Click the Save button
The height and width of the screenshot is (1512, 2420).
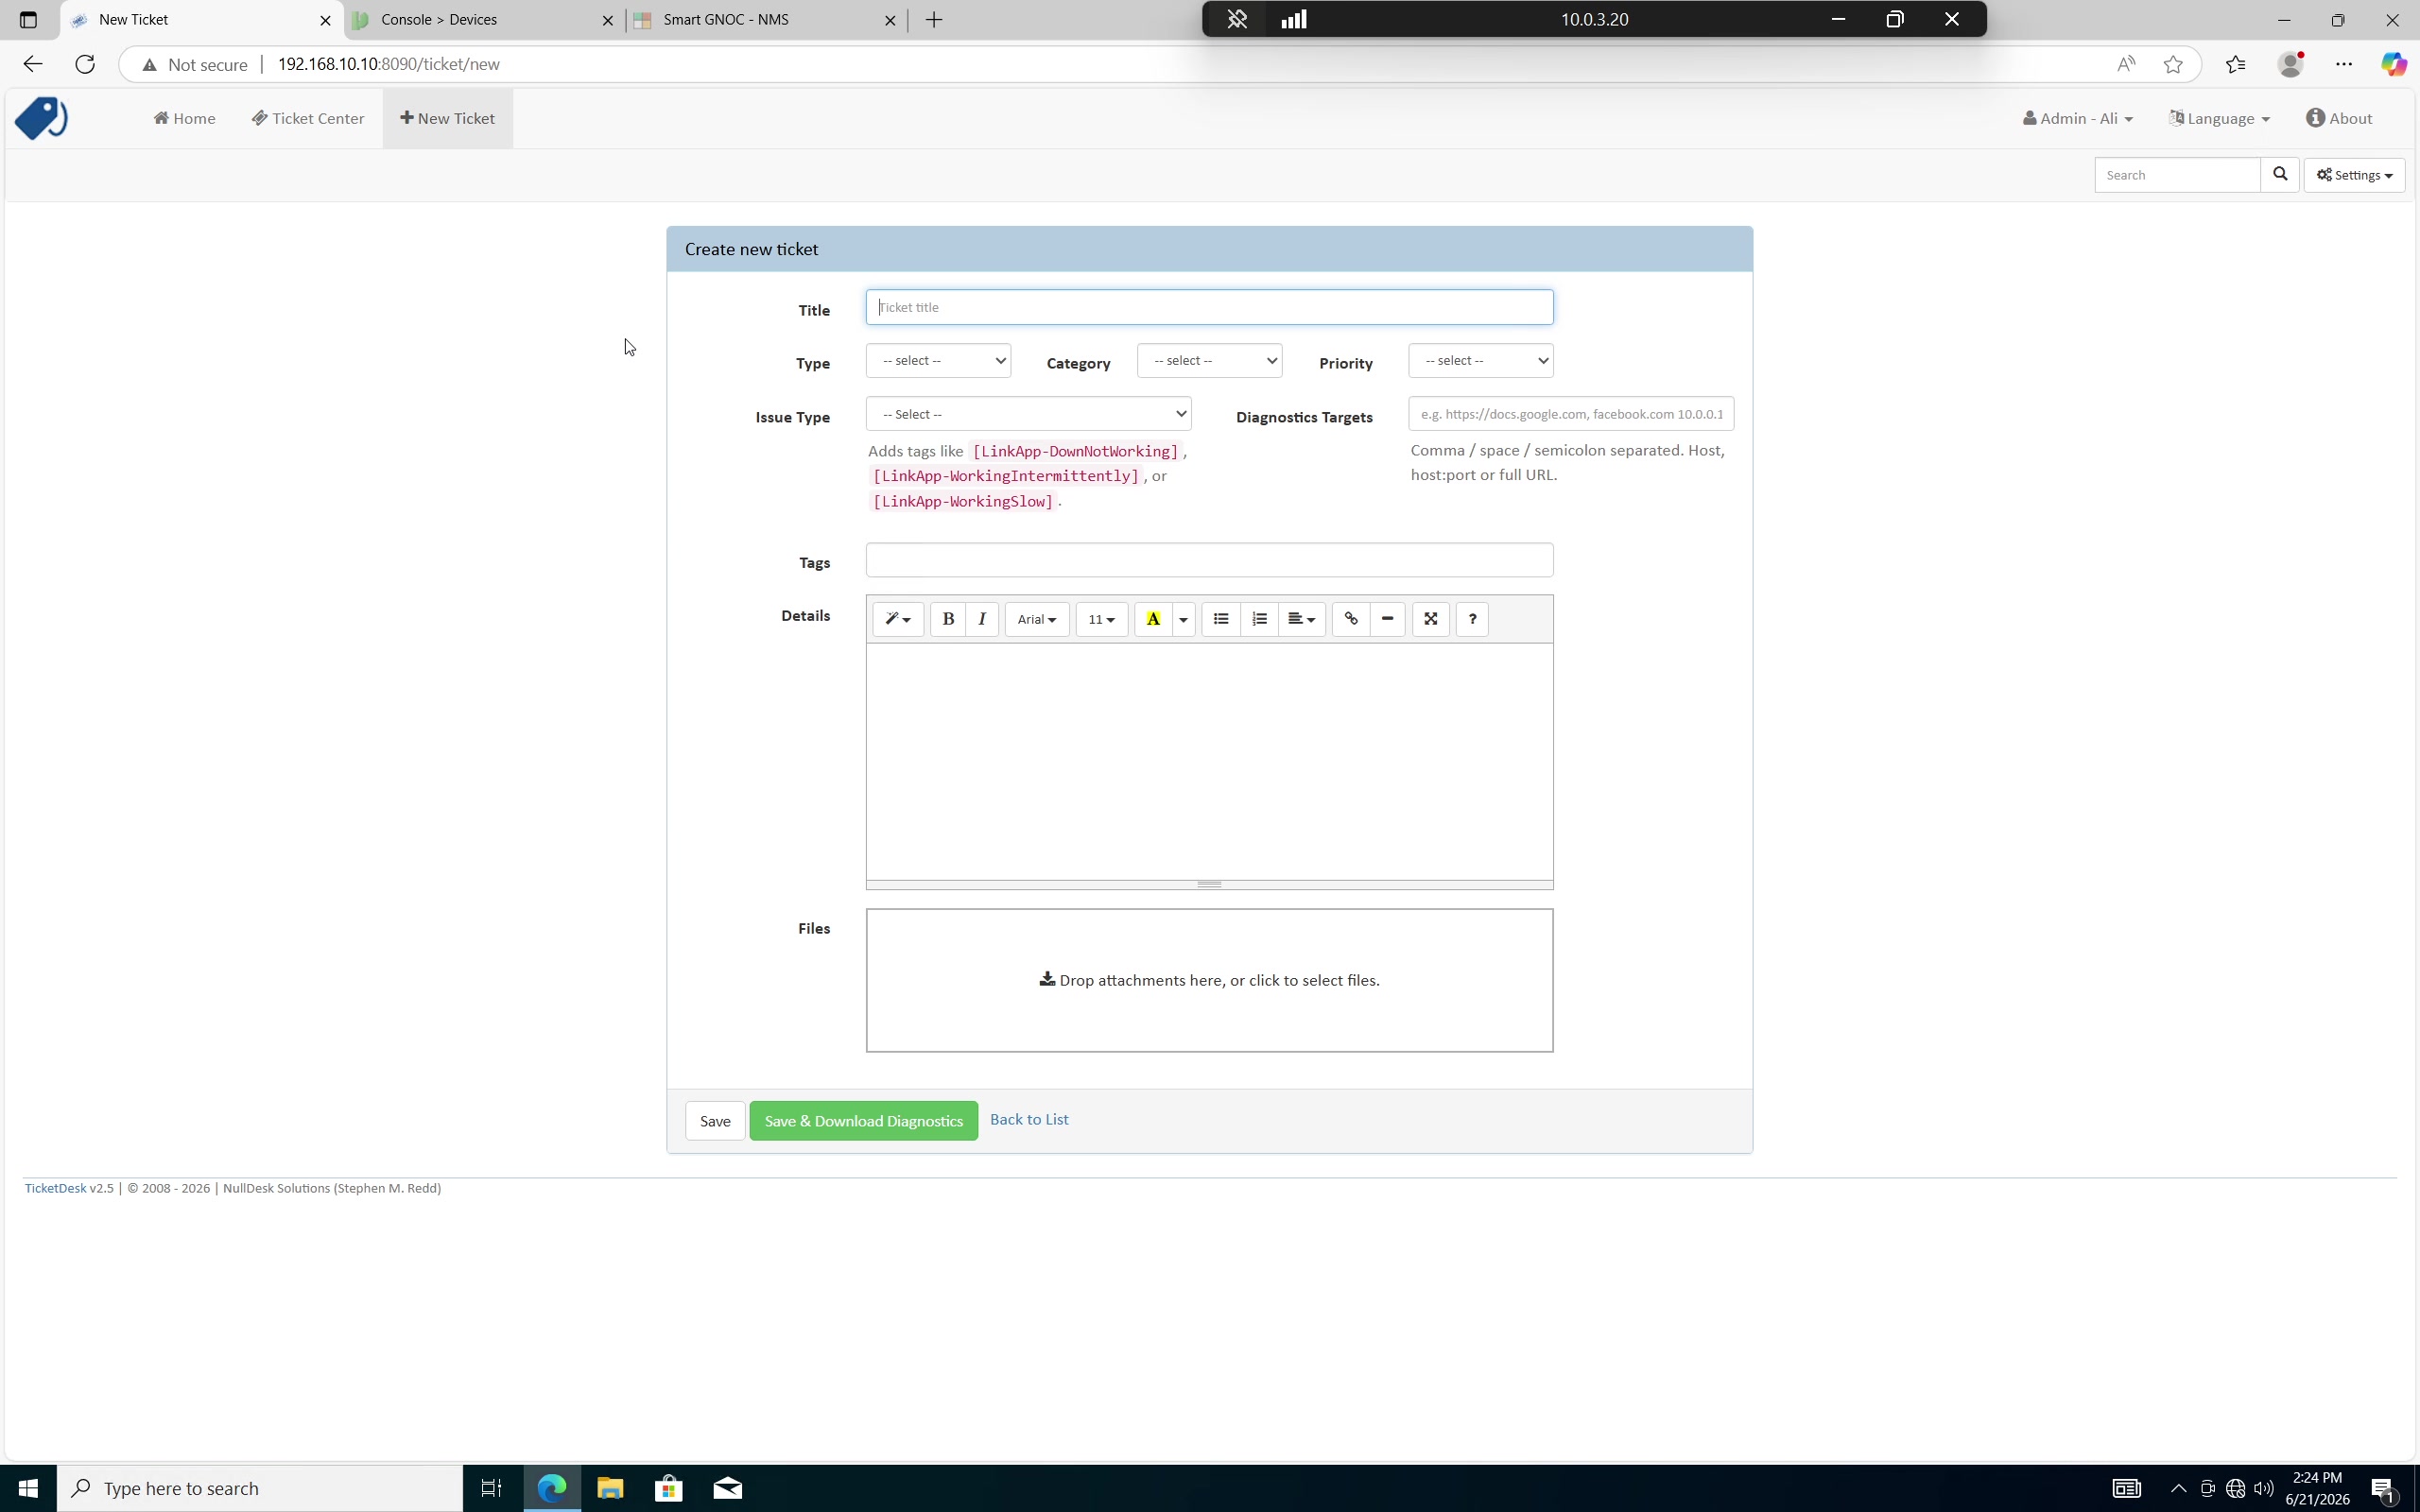pyautogui.click(x=715, y=1121)
